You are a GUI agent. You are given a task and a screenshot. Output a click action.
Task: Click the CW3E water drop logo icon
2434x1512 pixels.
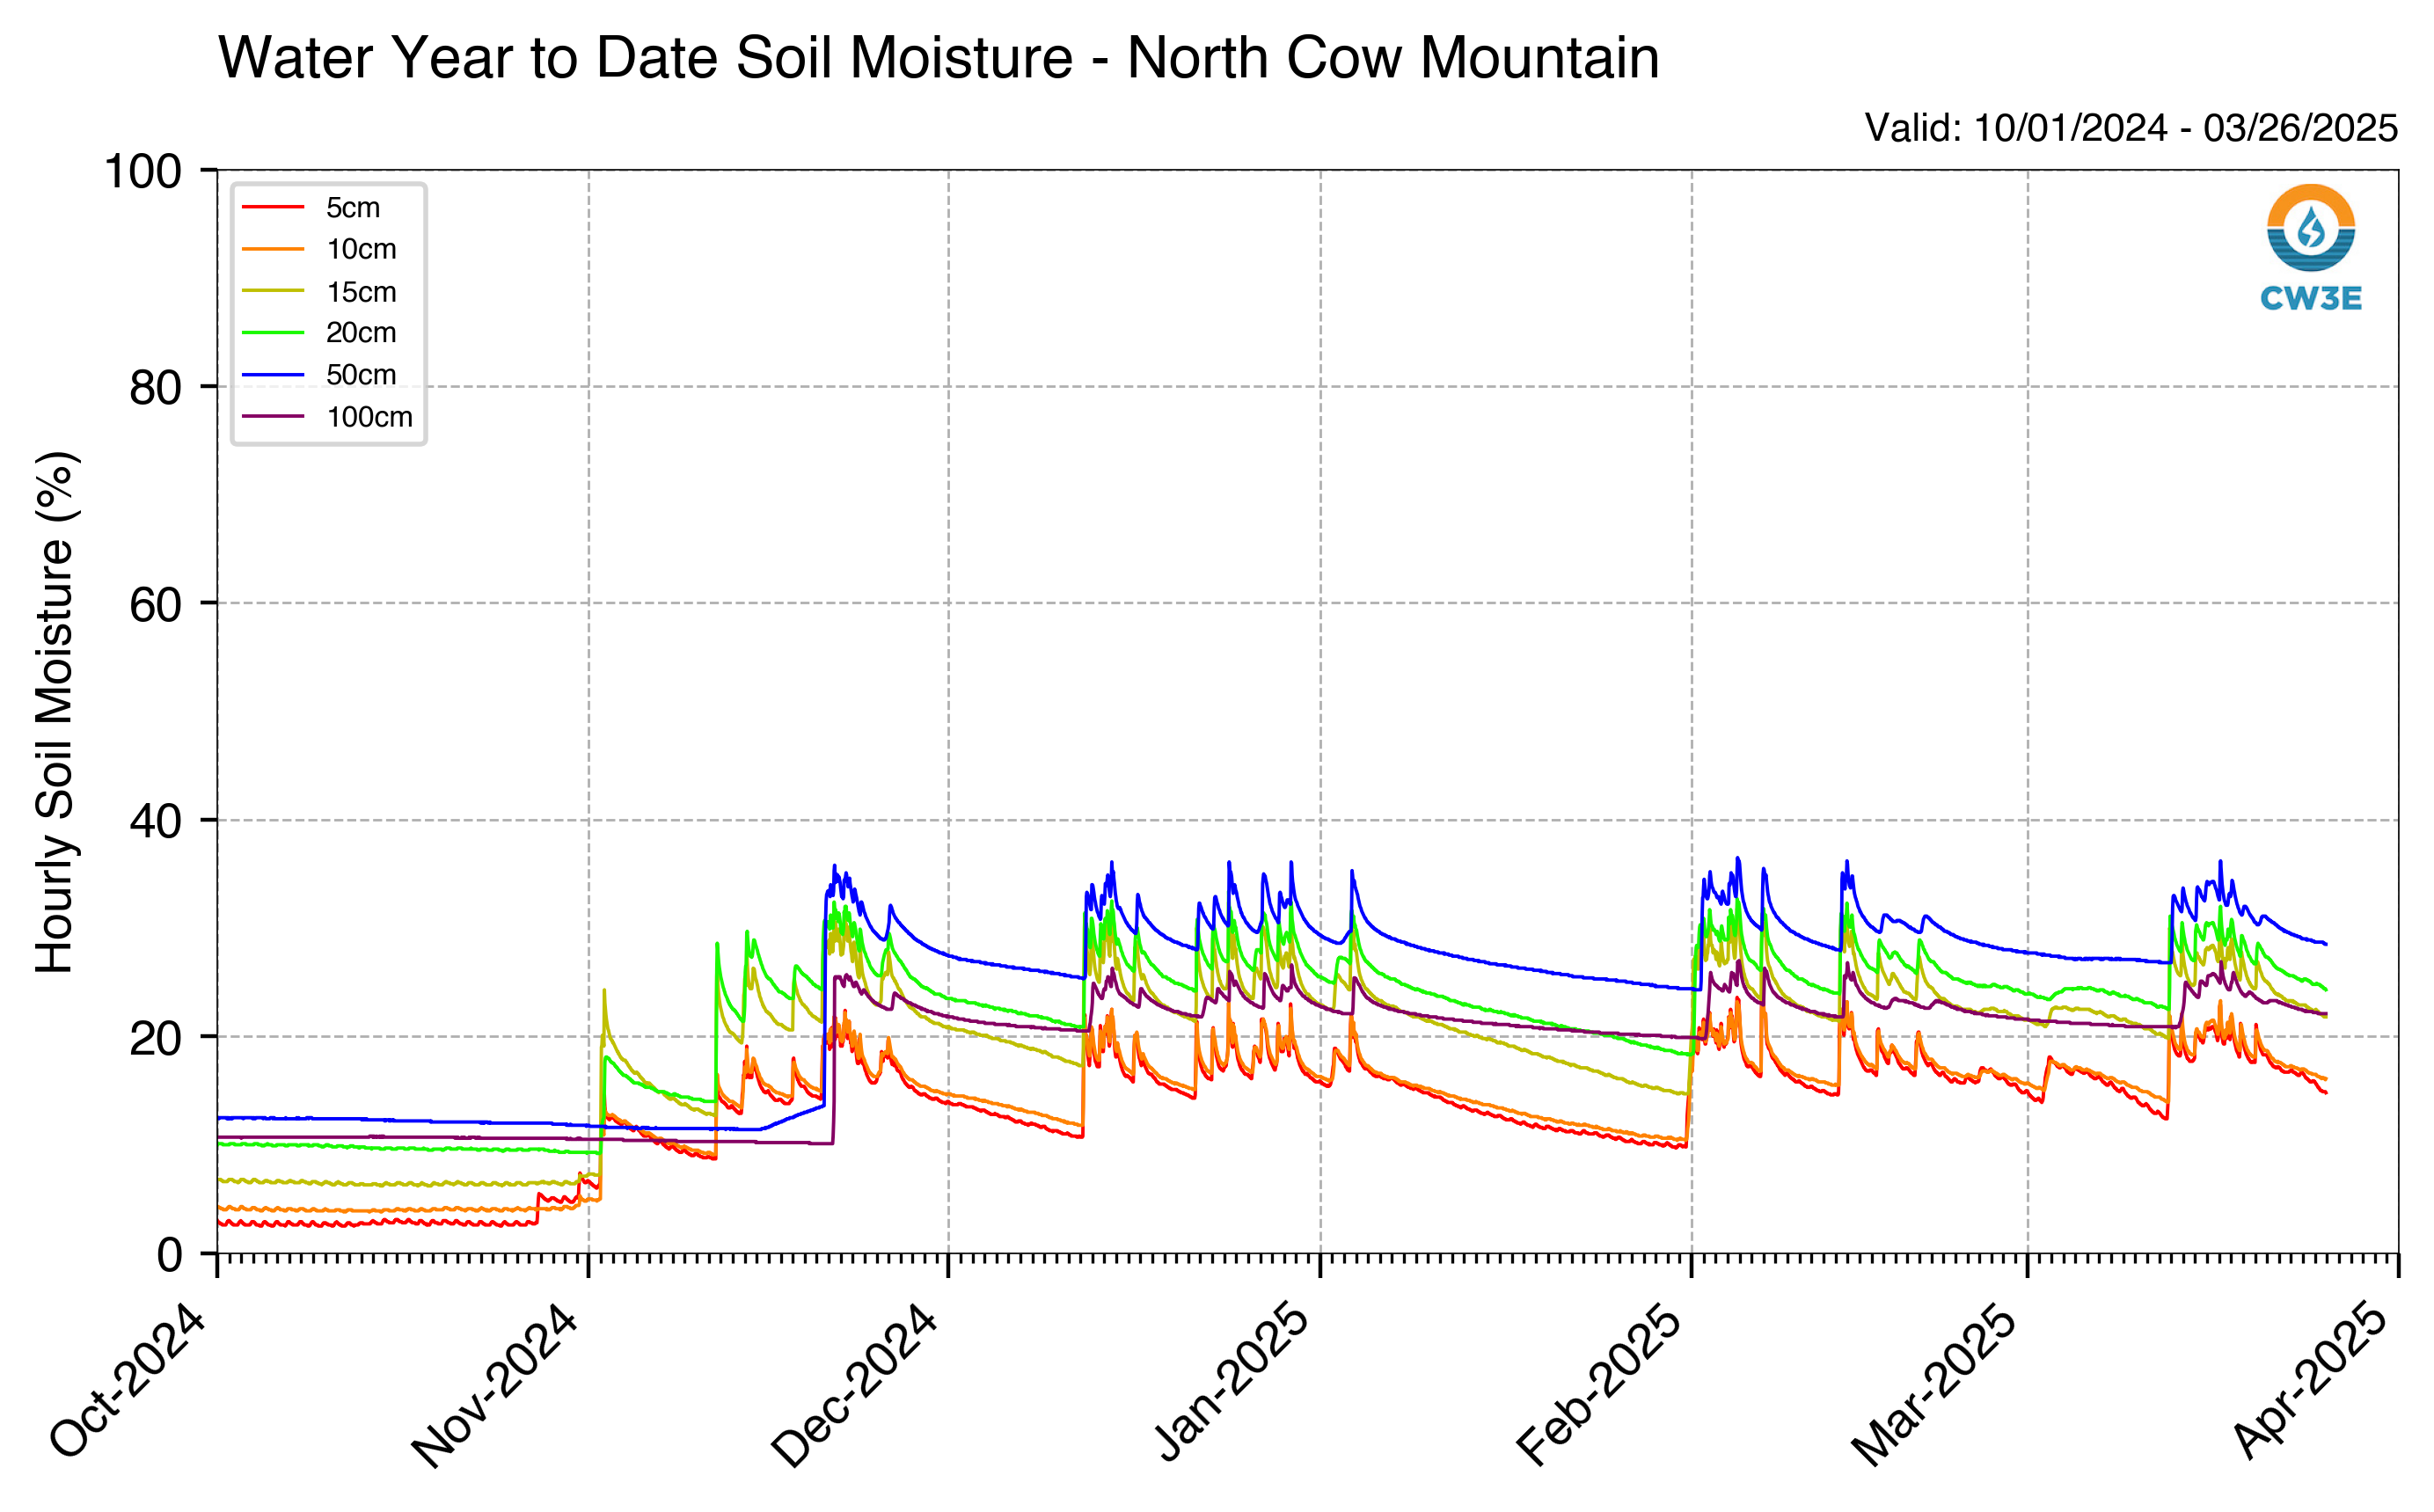[2310, 228]
